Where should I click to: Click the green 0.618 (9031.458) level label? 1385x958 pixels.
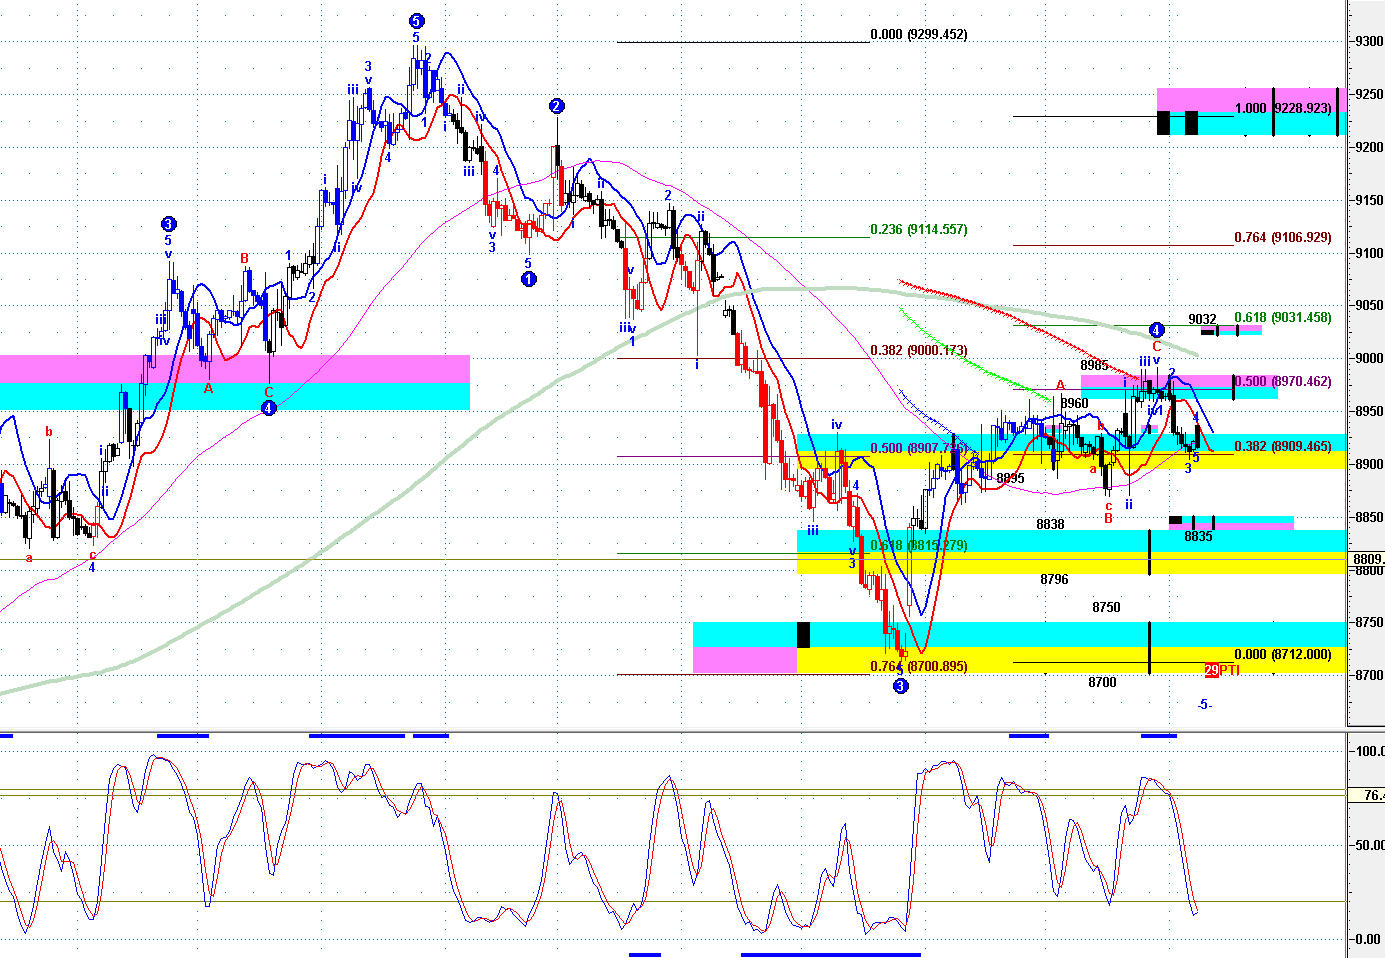pos(1282,318)
